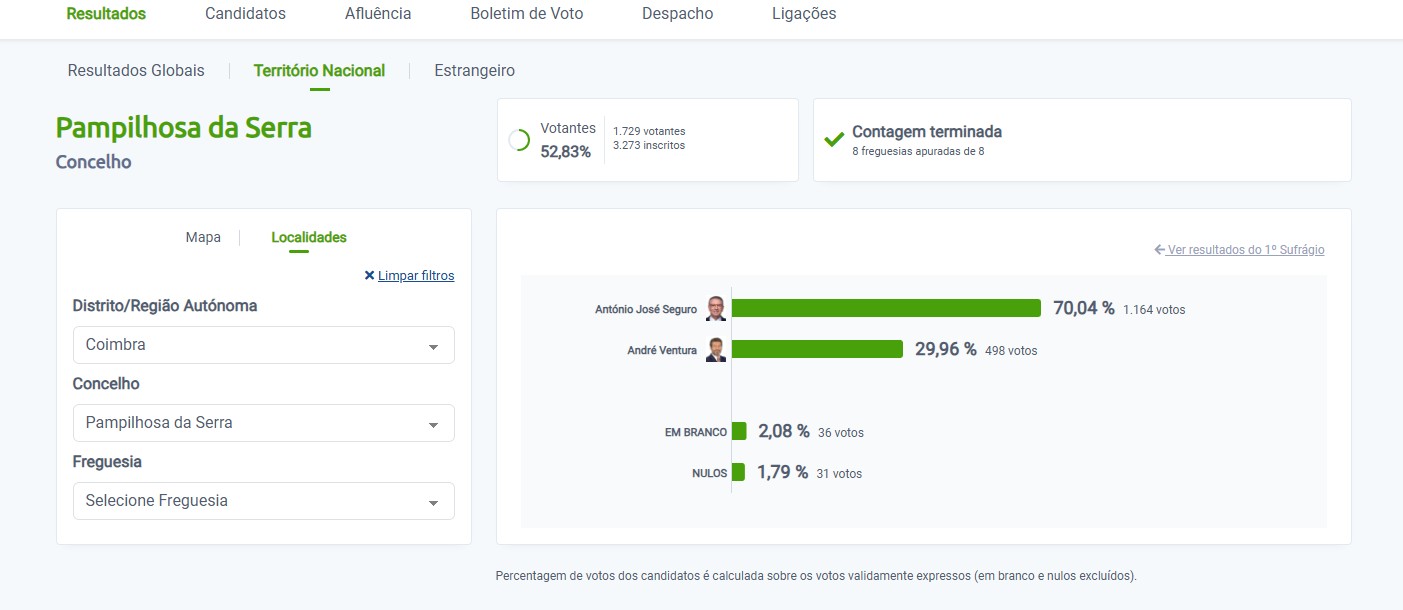
Task: Expand the Selecione Freguesia dropdown
Action: click(263, 501)
